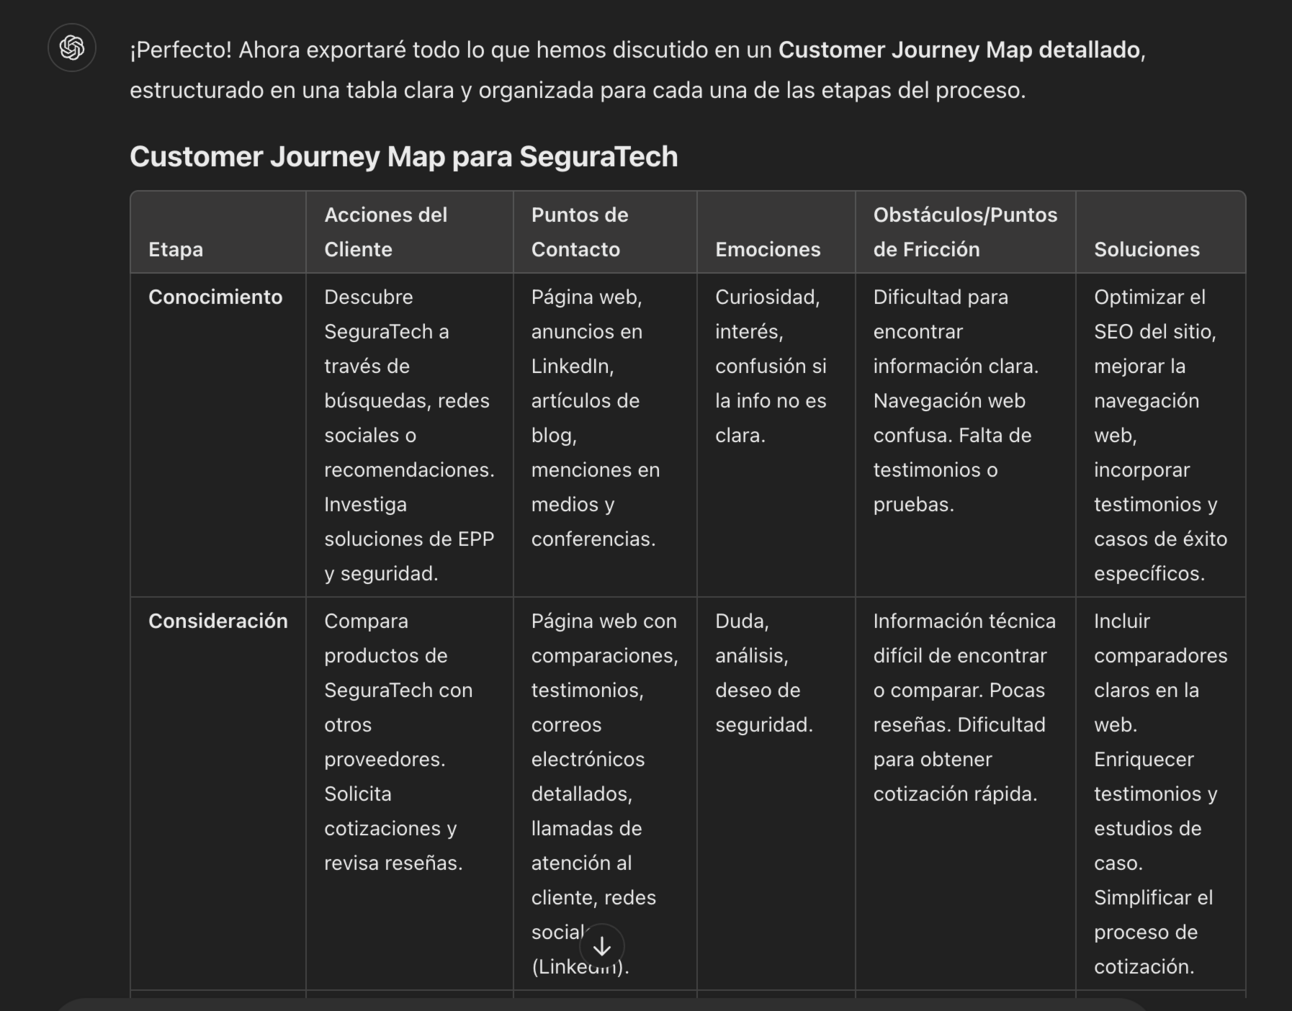The height and width of the screenshot is (1011, 1292).
Task: Click the cell 'Optimizar el SEO del sitio'
Action: tap(1160, 435)
